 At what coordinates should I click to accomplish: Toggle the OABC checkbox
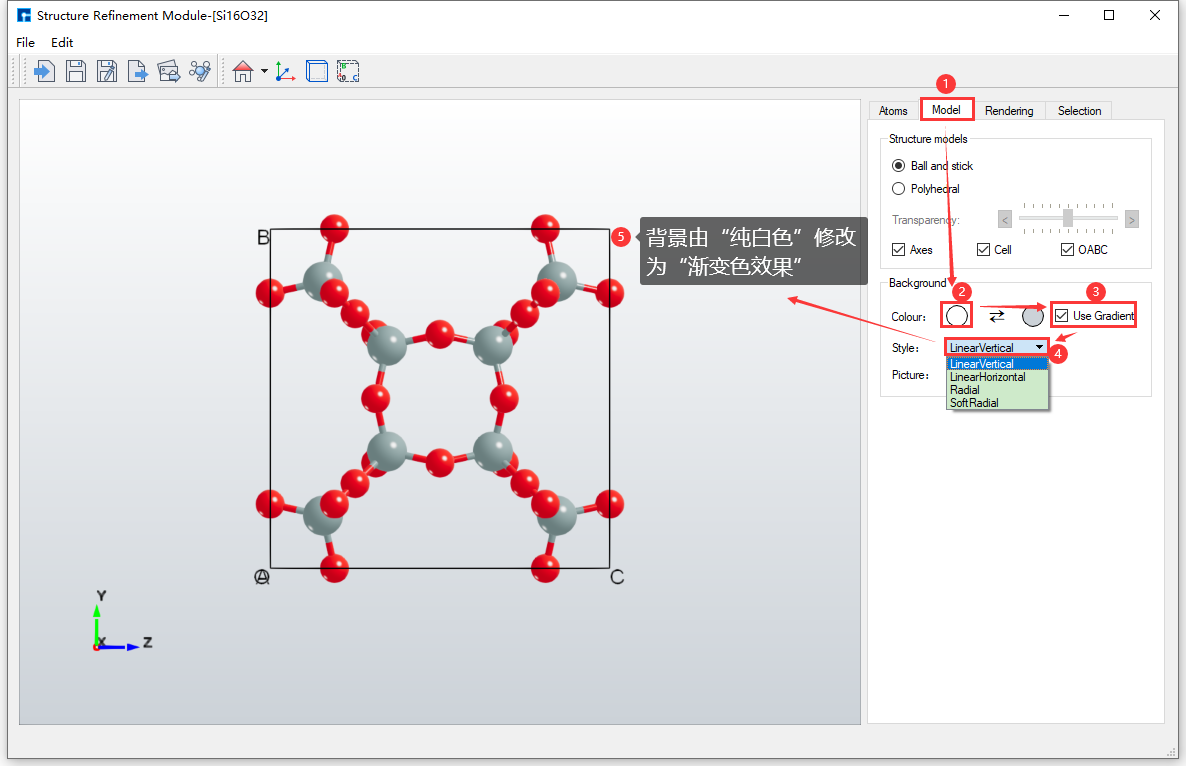point(1067,250)
